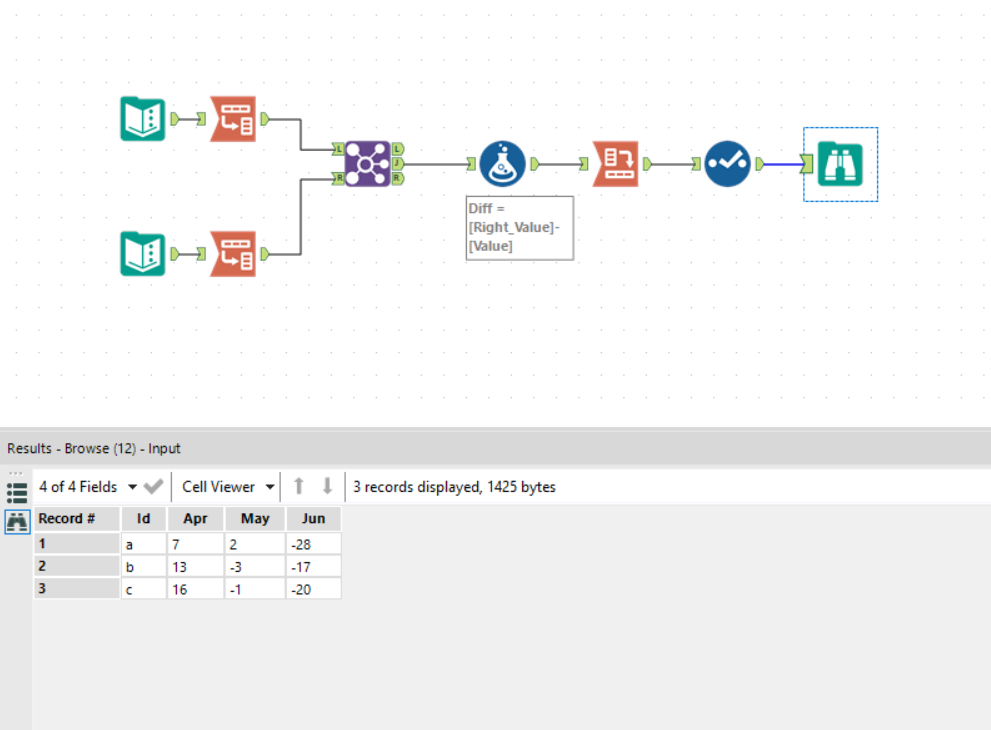Select record row number 3
This screenshot has height=730, width=991.
(x=76, y=588)
